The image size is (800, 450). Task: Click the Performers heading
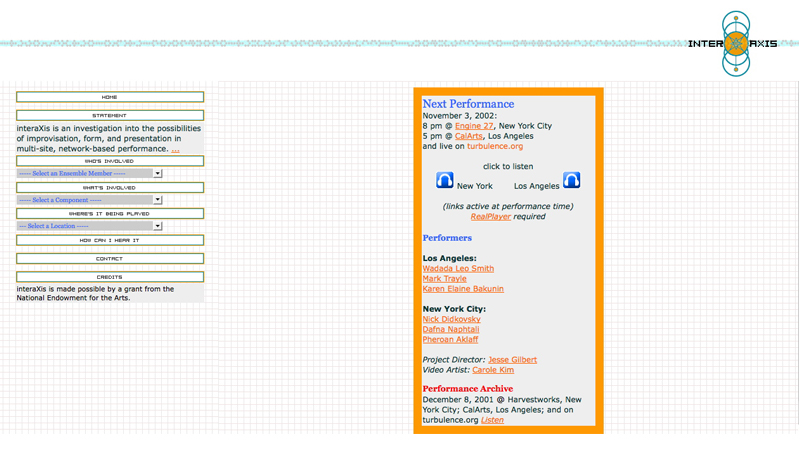pos(447,238)
